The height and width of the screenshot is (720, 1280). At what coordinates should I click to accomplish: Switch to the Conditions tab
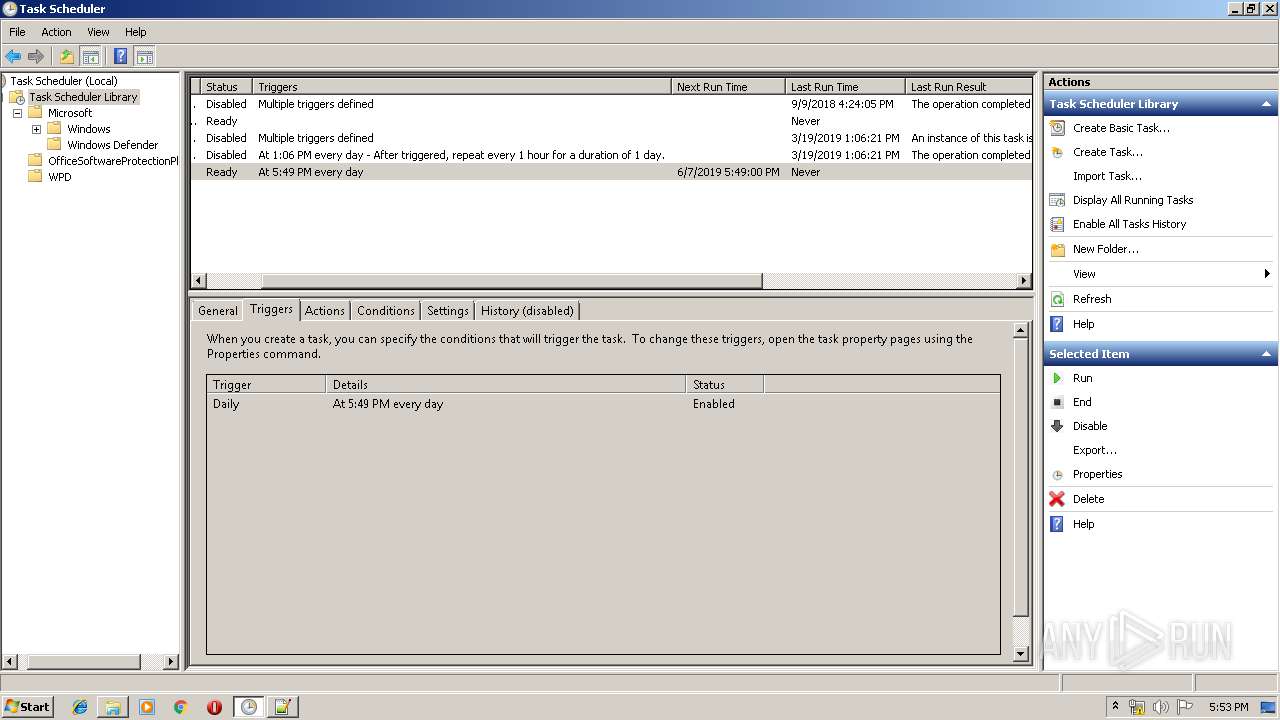point(386,311)
